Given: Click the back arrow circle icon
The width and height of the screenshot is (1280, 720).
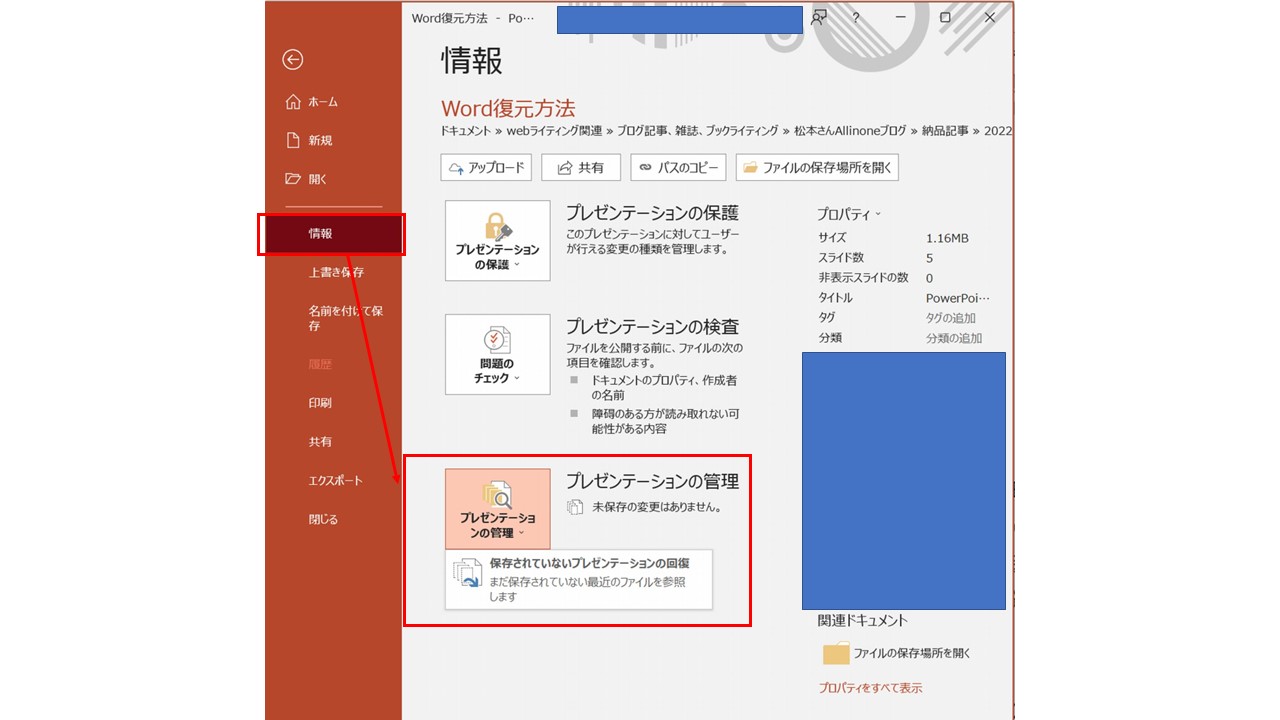Looking at the screenshot, I should [292, 60].
